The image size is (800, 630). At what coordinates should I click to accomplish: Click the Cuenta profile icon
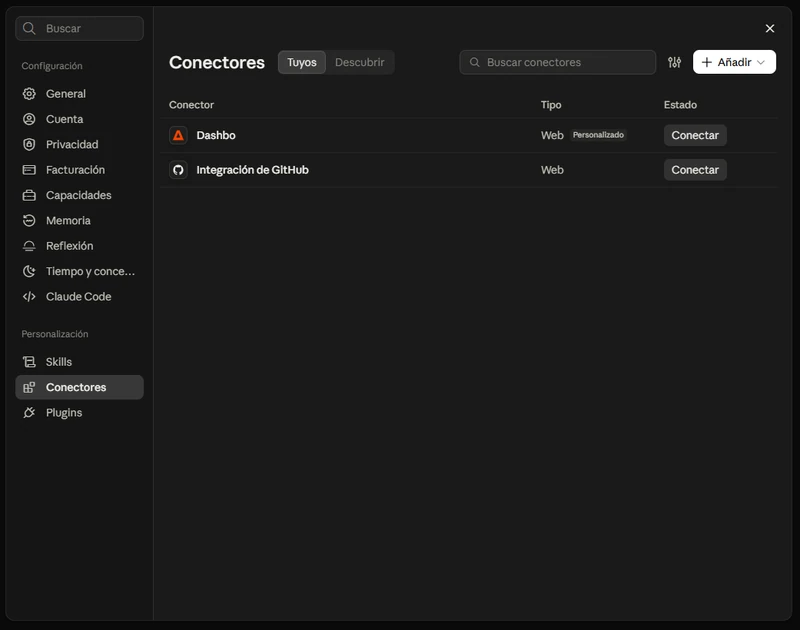[x=29, y=119]
